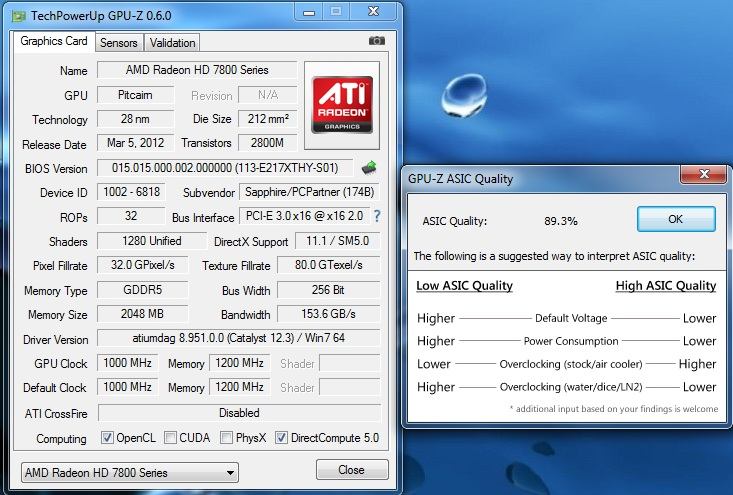733x495 pixels.
Task: Click the Release Date field Mar 5, 2012
Action: tap(135, 143)
